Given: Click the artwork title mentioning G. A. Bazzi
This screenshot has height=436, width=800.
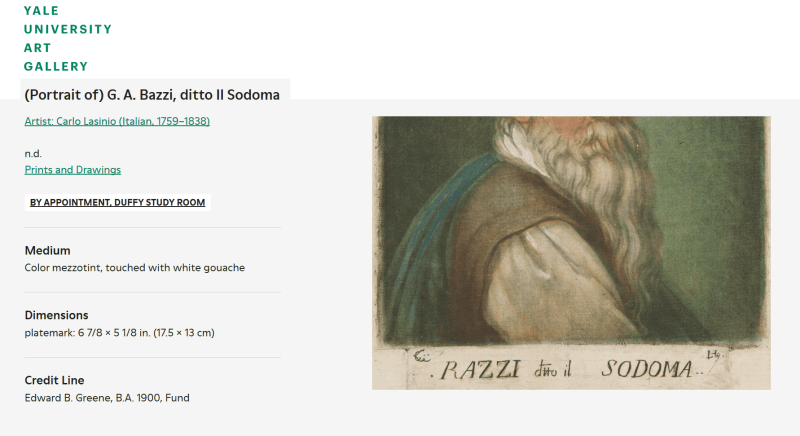Looking at the screenshot, I should pyautogui.click(x=152, y=95).
